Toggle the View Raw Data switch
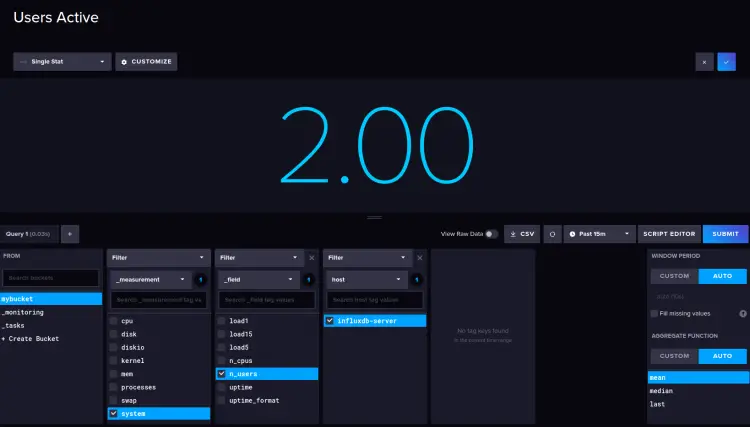The width and height of the screenshot is (750, 427). pyautogui.click(x=491, y=234)
